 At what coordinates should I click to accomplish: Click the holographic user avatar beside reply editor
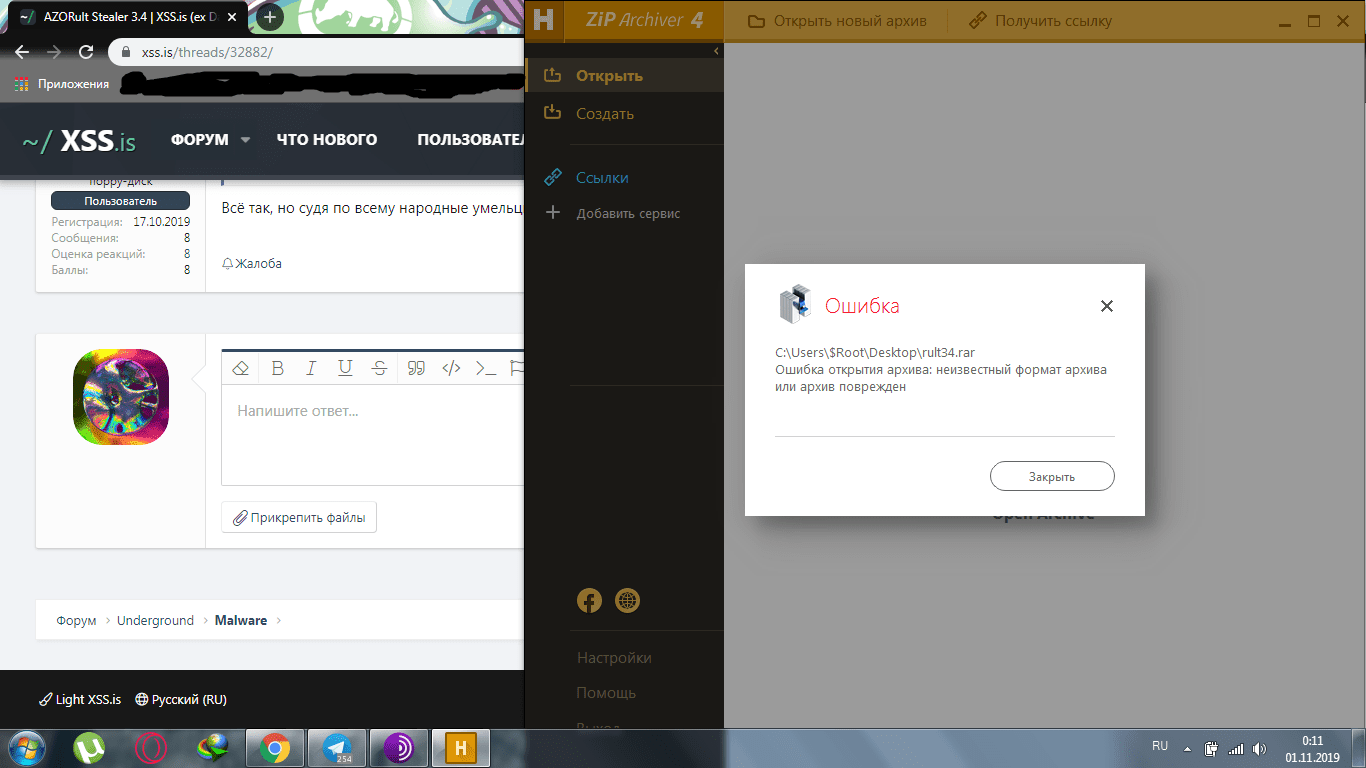121,397
